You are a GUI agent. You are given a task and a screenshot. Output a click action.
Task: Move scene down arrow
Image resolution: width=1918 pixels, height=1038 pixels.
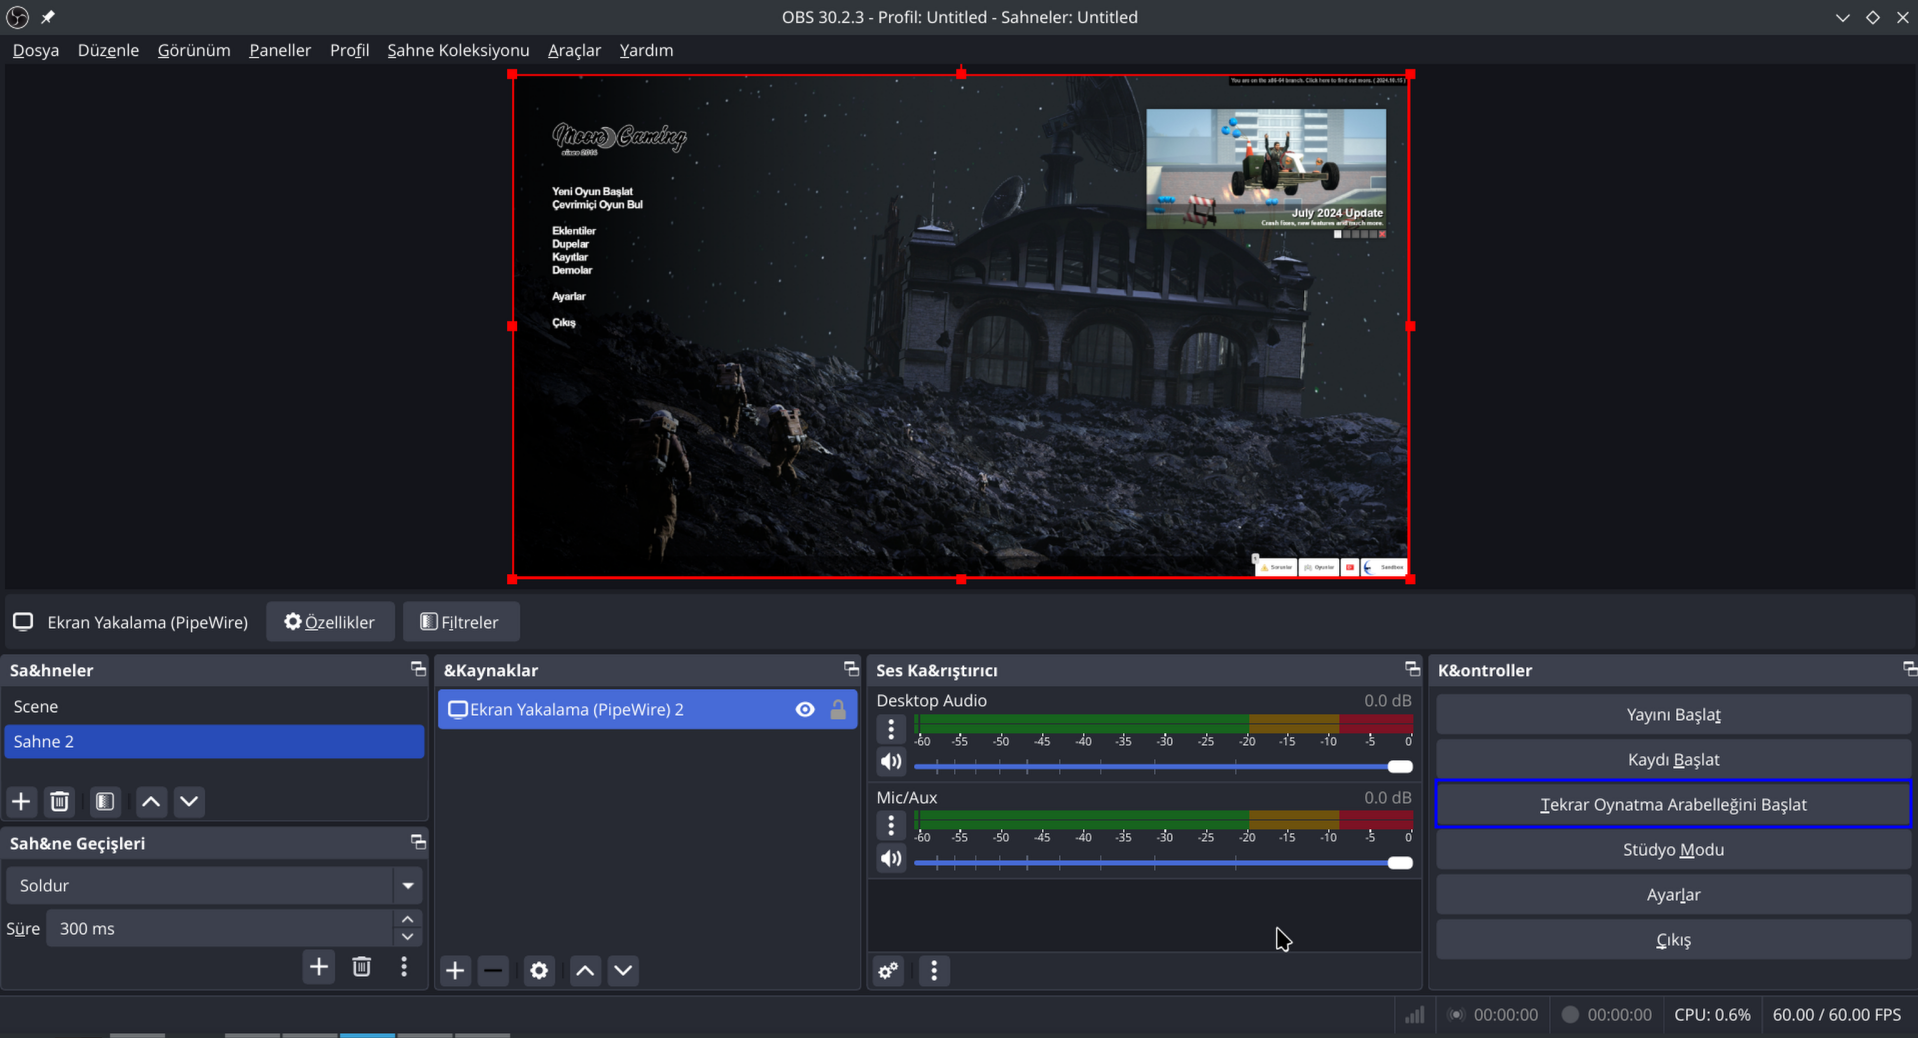tap(189, 801)
